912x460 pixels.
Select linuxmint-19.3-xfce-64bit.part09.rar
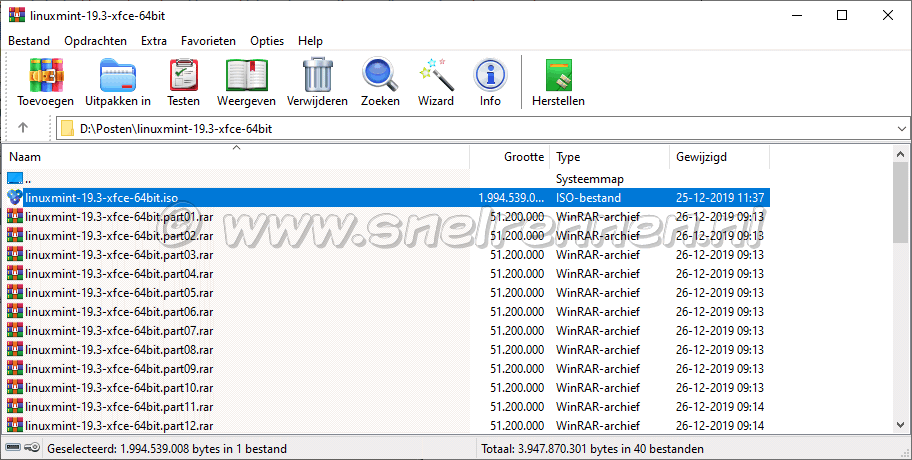tap(119, 369)
